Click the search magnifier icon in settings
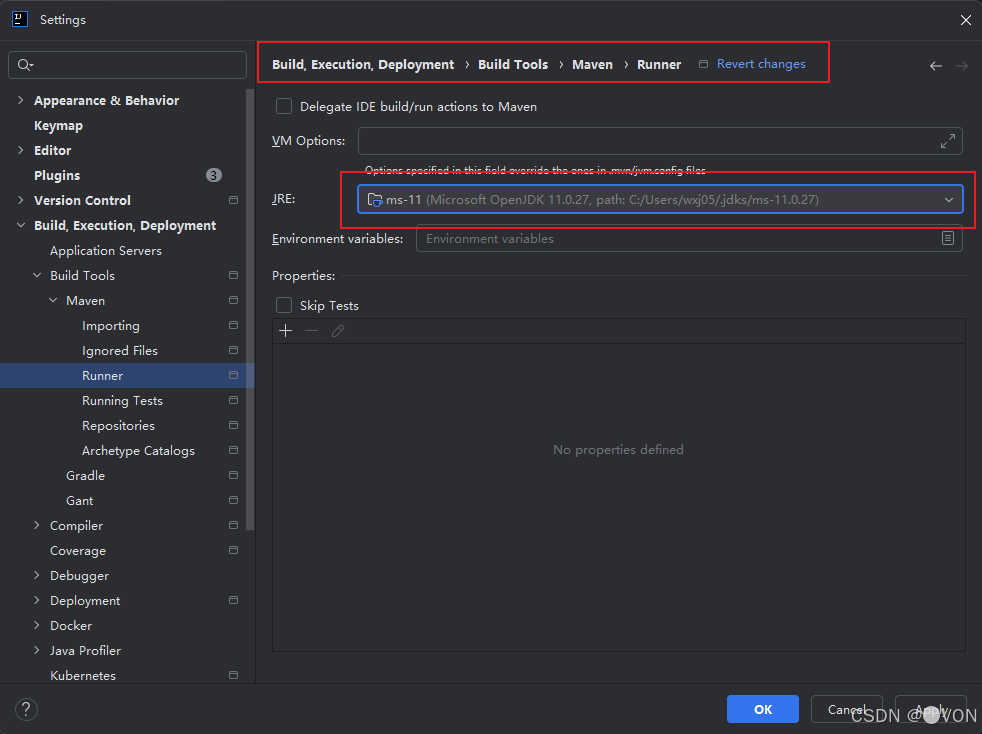982x734 pixels. pos(25,65)
